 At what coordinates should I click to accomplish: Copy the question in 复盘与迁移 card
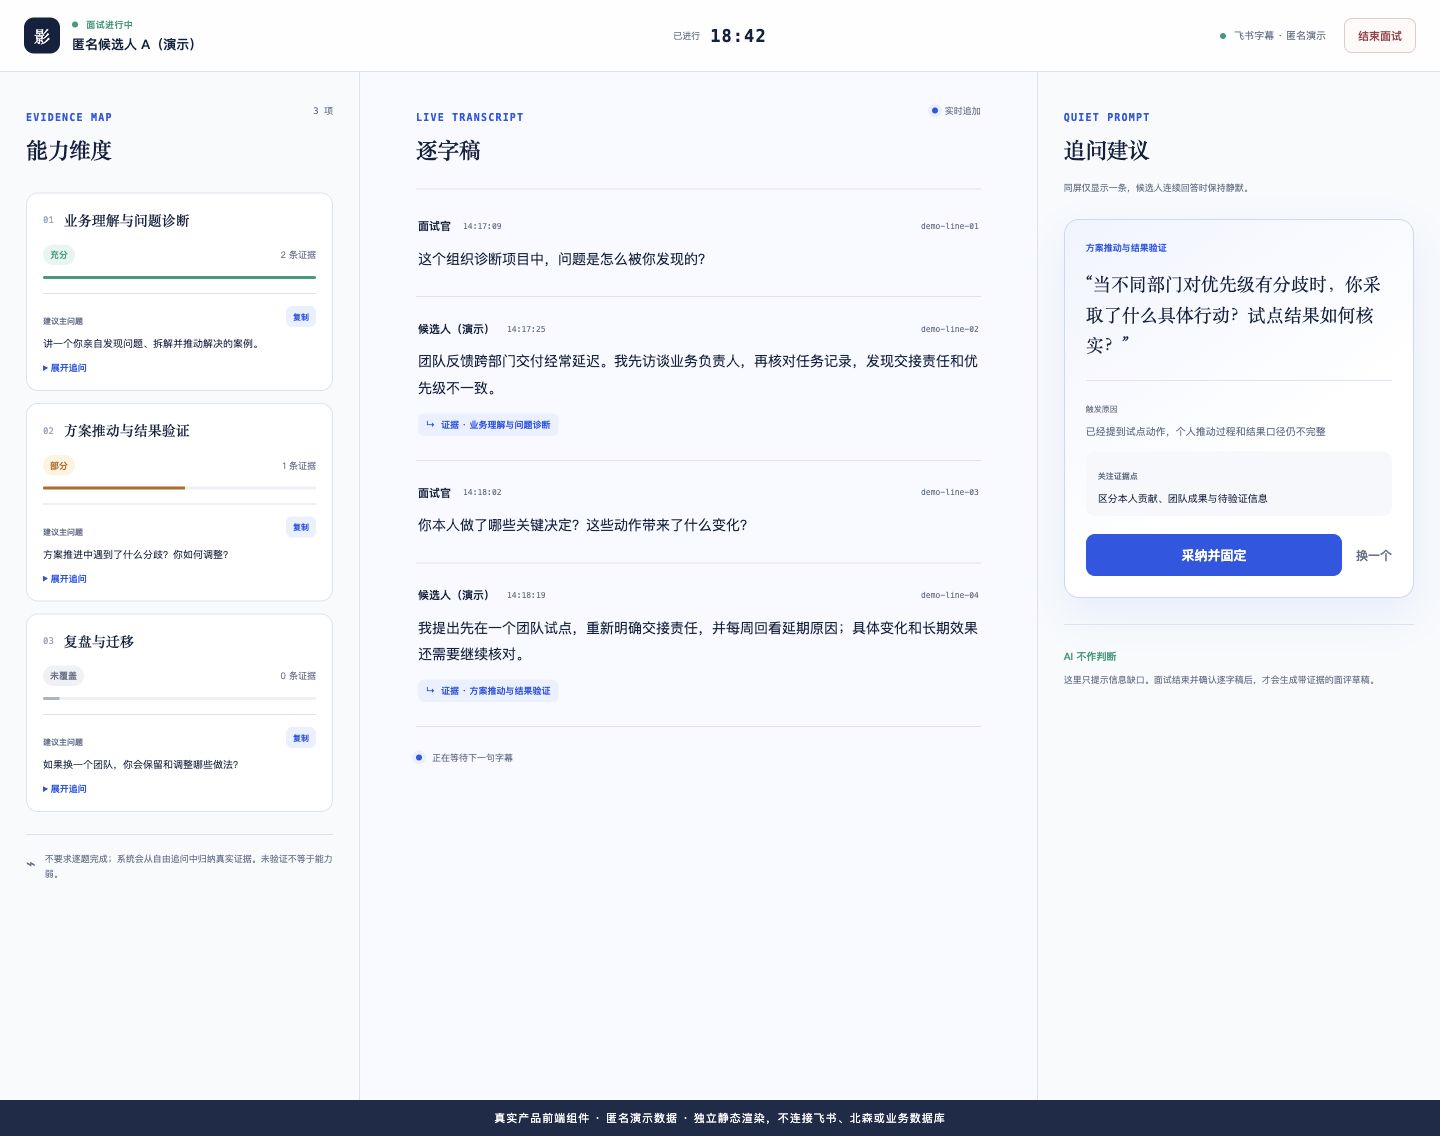click(301, 738)
